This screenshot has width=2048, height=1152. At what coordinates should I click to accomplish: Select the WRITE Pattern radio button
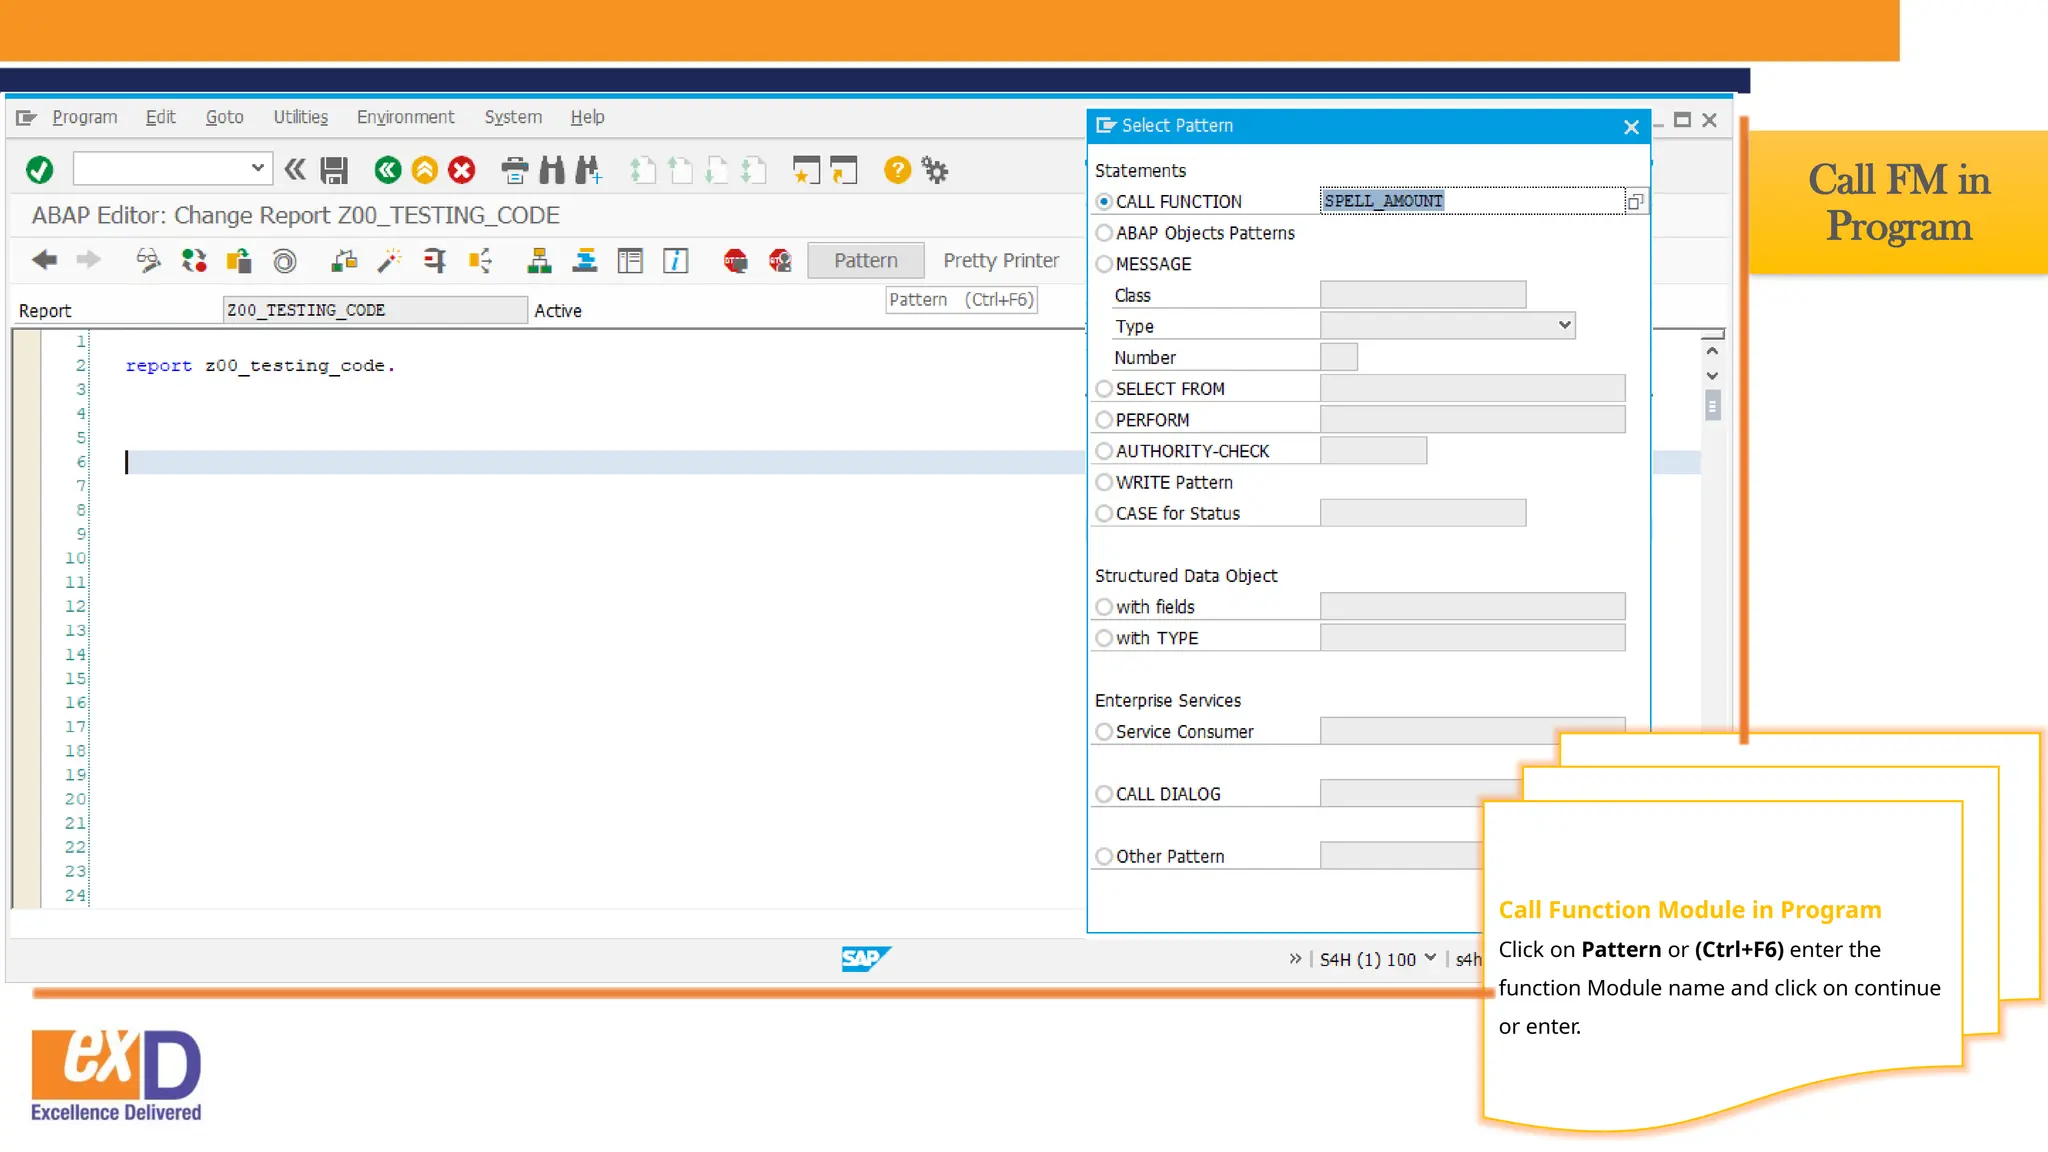click(x=1104, y=482)
